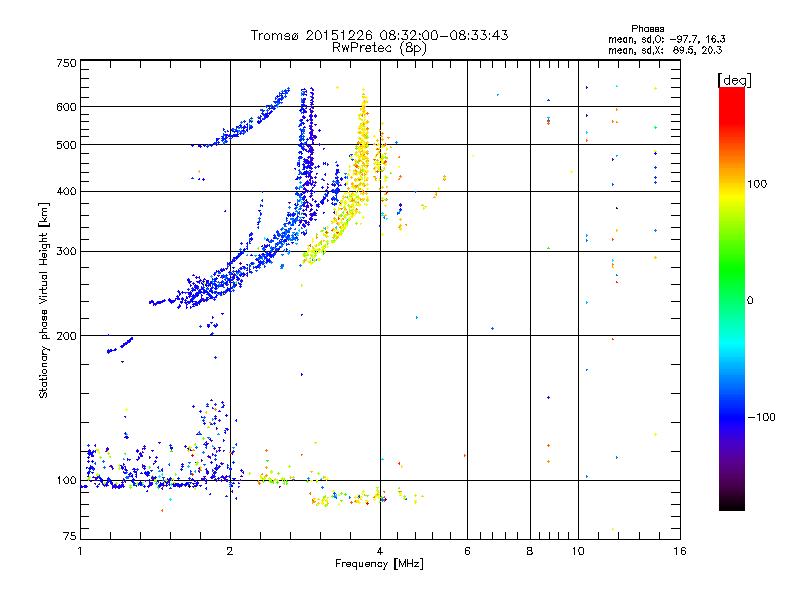Click the black bottom of the colorbar
This screenshot has width=800, height=600.
pos(732,504)
